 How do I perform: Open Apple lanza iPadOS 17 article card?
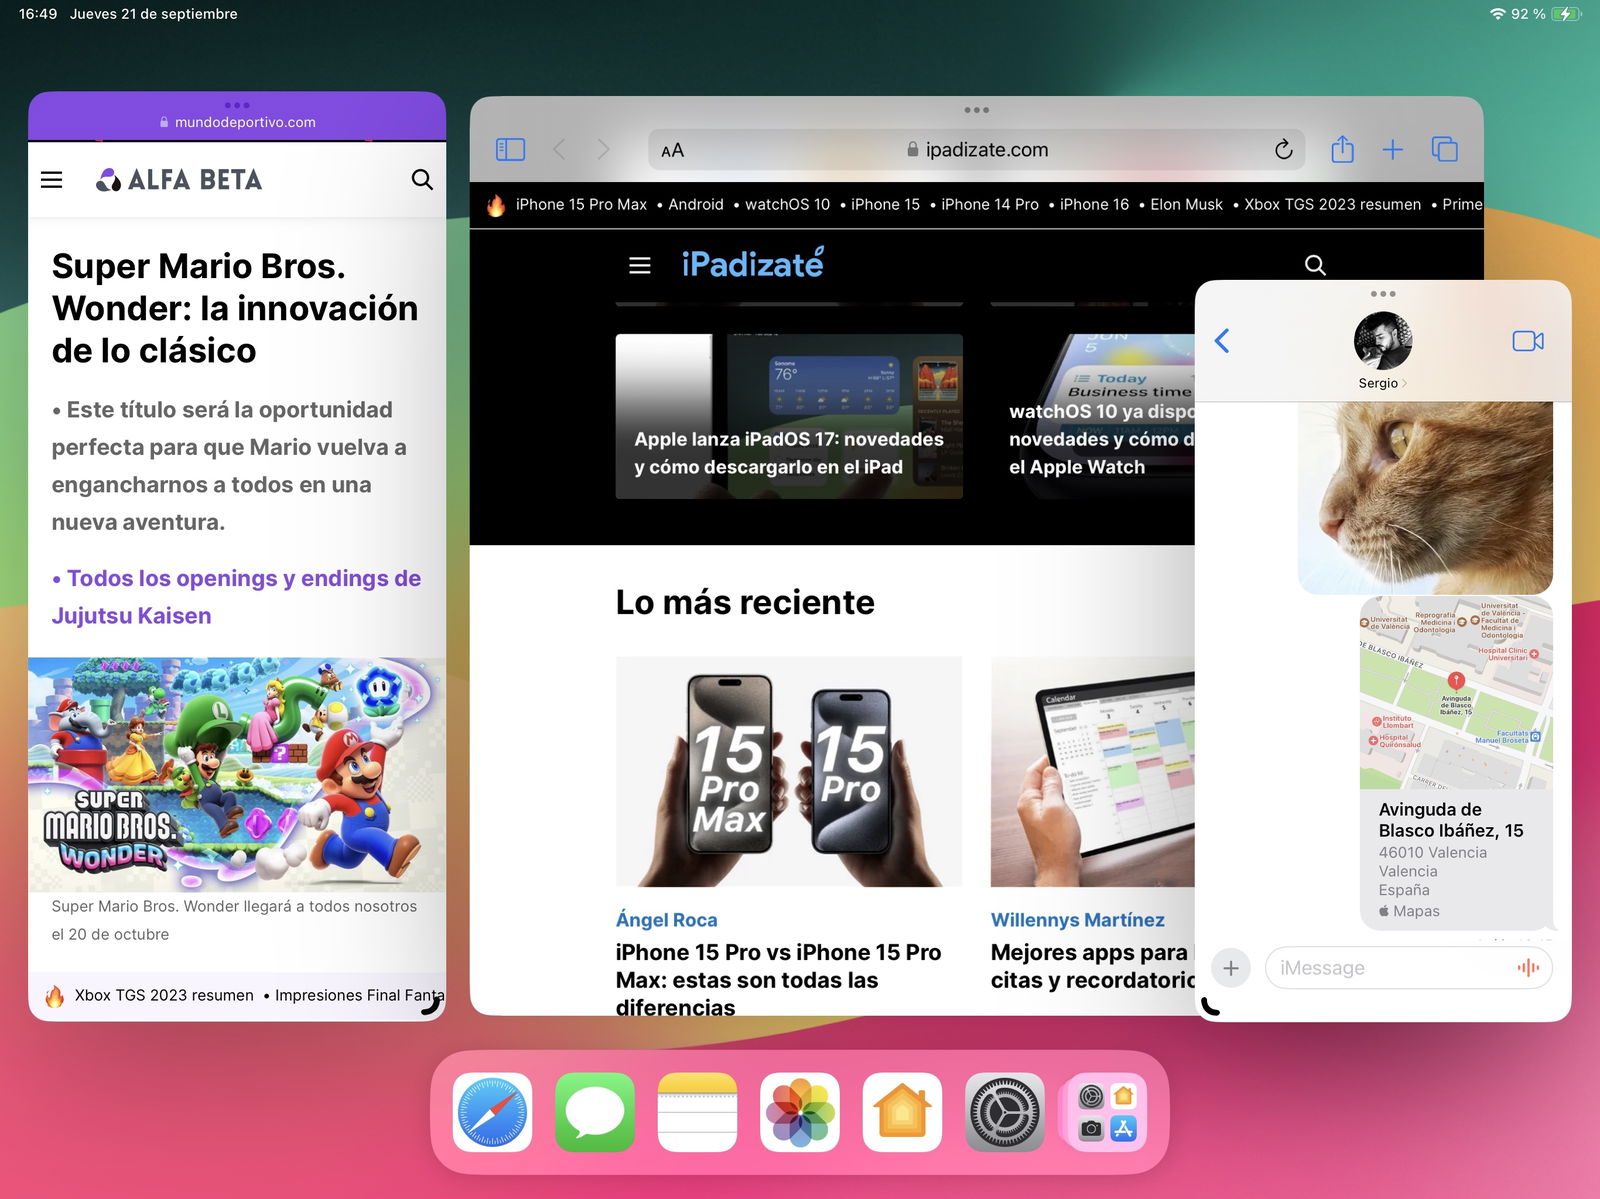coord(789,416)
